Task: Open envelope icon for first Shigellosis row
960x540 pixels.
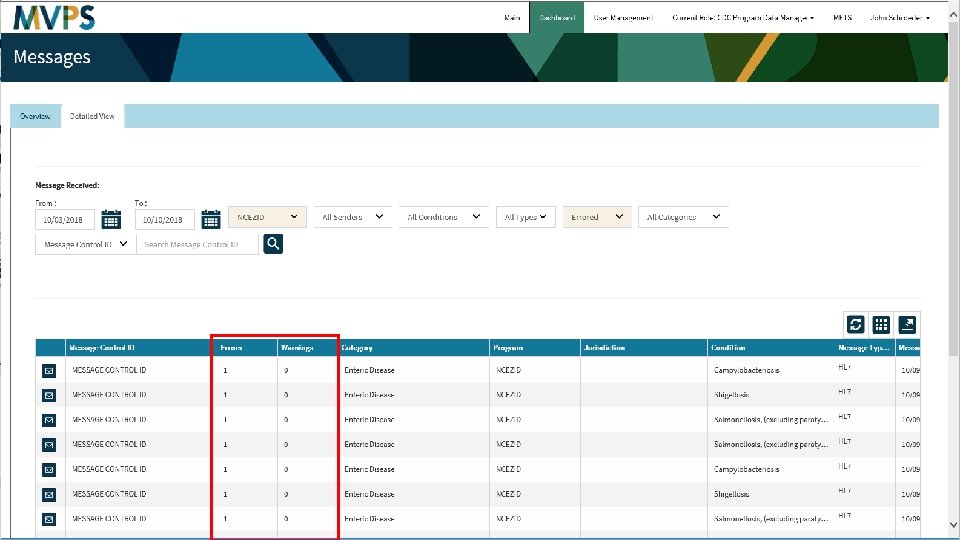Action: tap(49, 396)
